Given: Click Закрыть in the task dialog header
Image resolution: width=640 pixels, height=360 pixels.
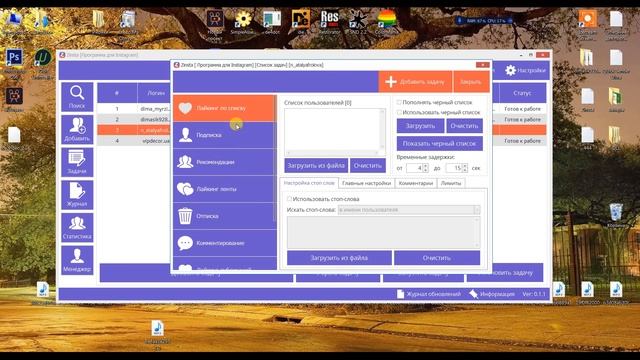Looking at the screenshot, I should (471, 82).
